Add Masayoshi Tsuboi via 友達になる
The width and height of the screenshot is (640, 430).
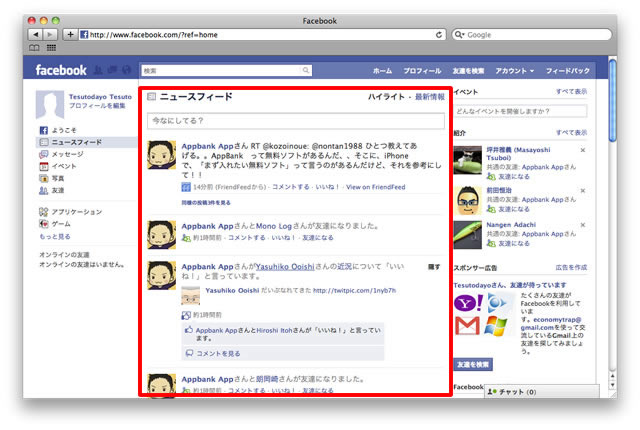tap(513, 177)
